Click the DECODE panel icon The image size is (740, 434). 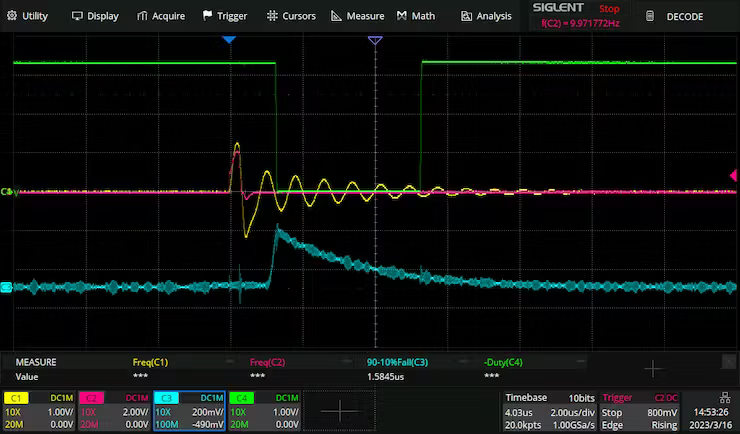pos(650,16)
